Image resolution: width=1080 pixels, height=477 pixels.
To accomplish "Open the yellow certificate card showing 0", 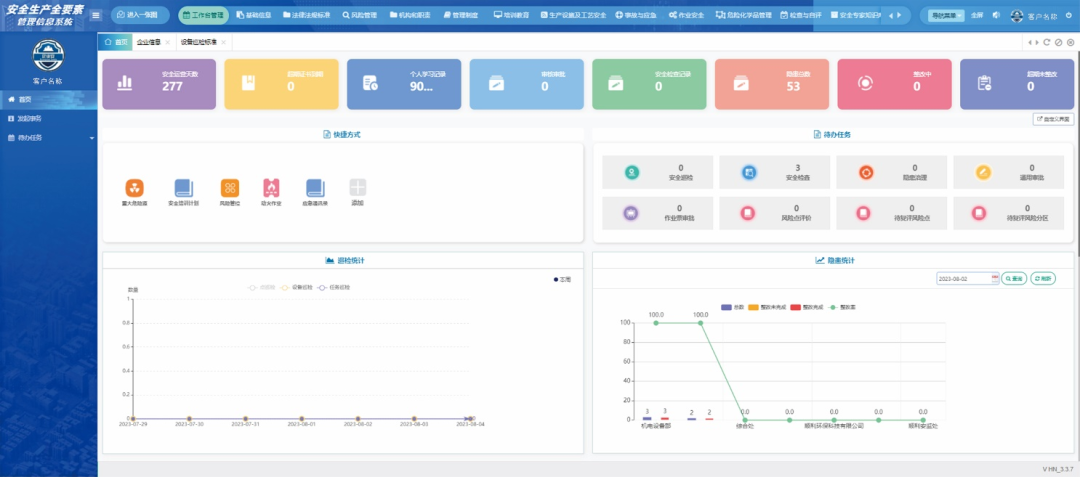I will coord(282,84).
